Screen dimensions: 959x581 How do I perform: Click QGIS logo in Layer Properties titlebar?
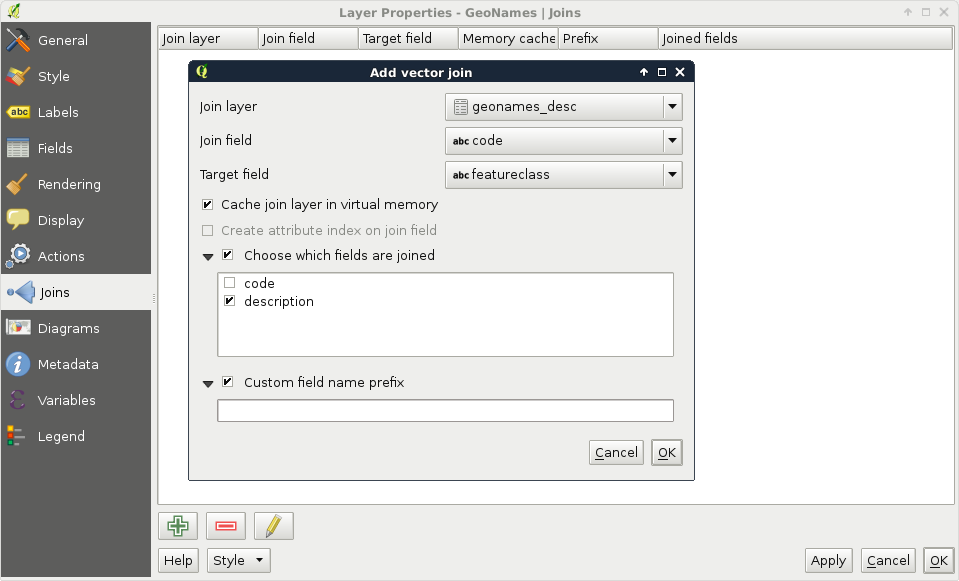(13, 11)
